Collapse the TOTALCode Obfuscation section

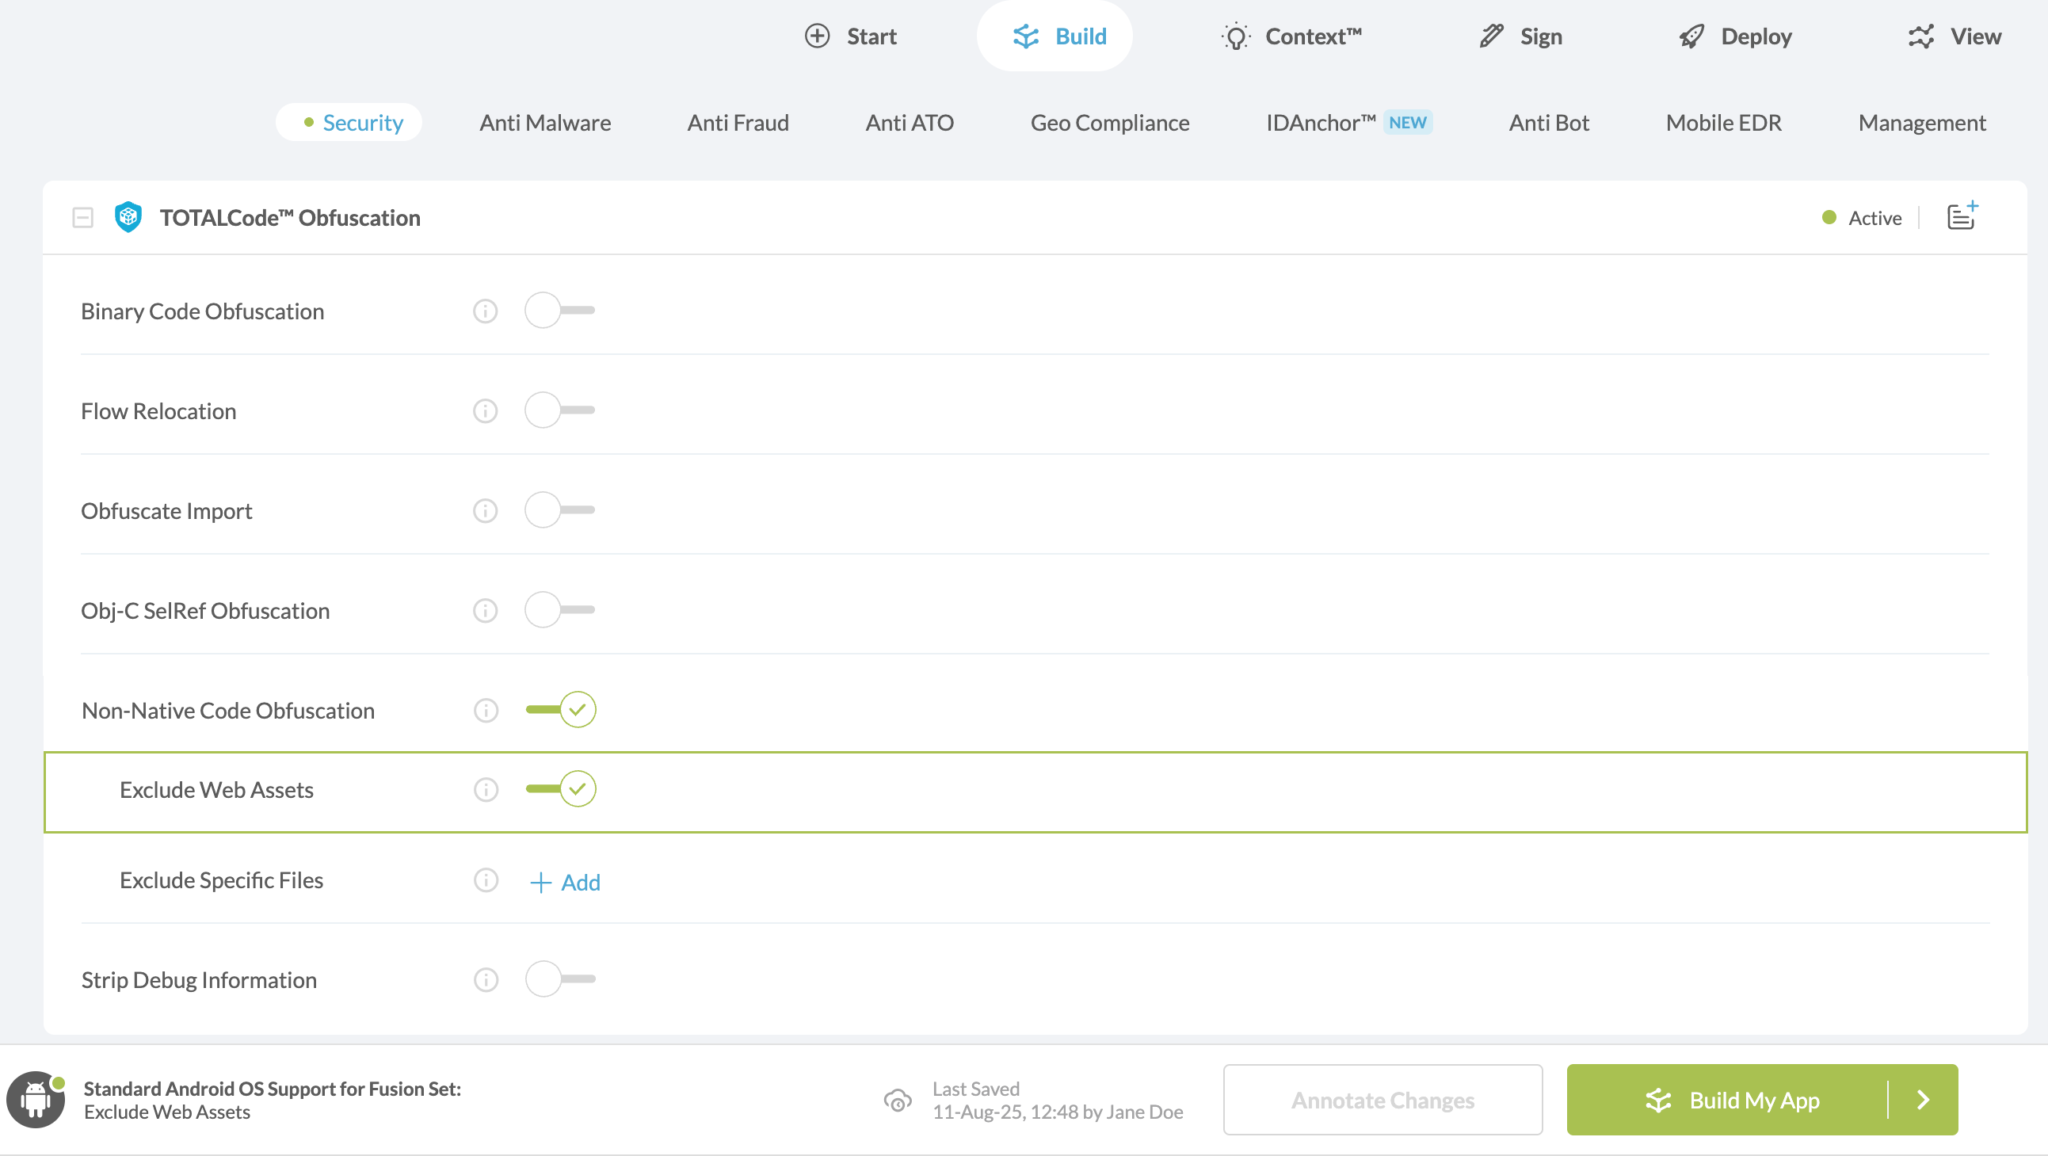[84, 217]
